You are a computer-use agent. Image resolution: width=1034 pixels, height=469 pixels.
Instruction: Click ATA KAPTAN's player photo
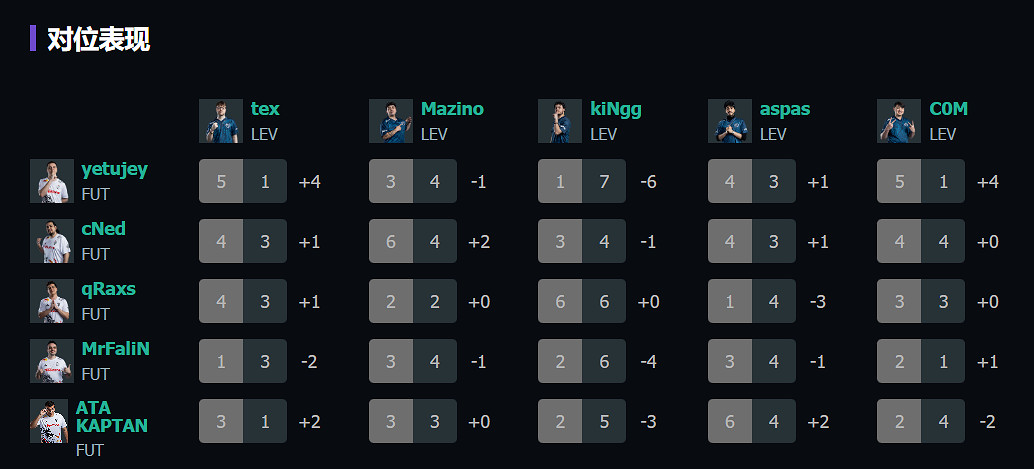(49, 421)
